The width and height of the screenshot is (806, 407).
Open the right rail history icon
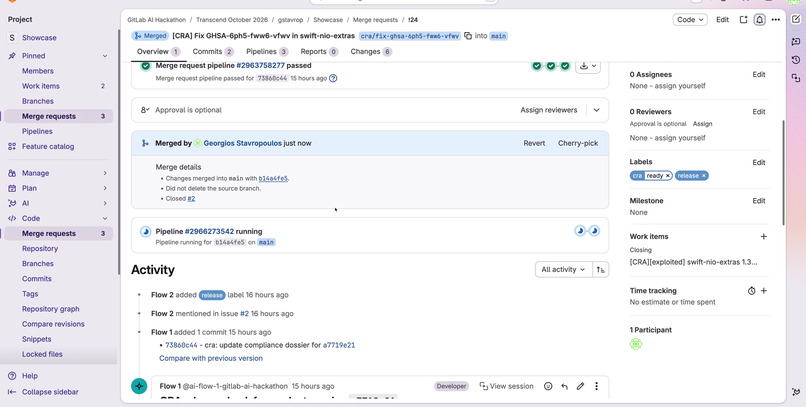point(796,60)
